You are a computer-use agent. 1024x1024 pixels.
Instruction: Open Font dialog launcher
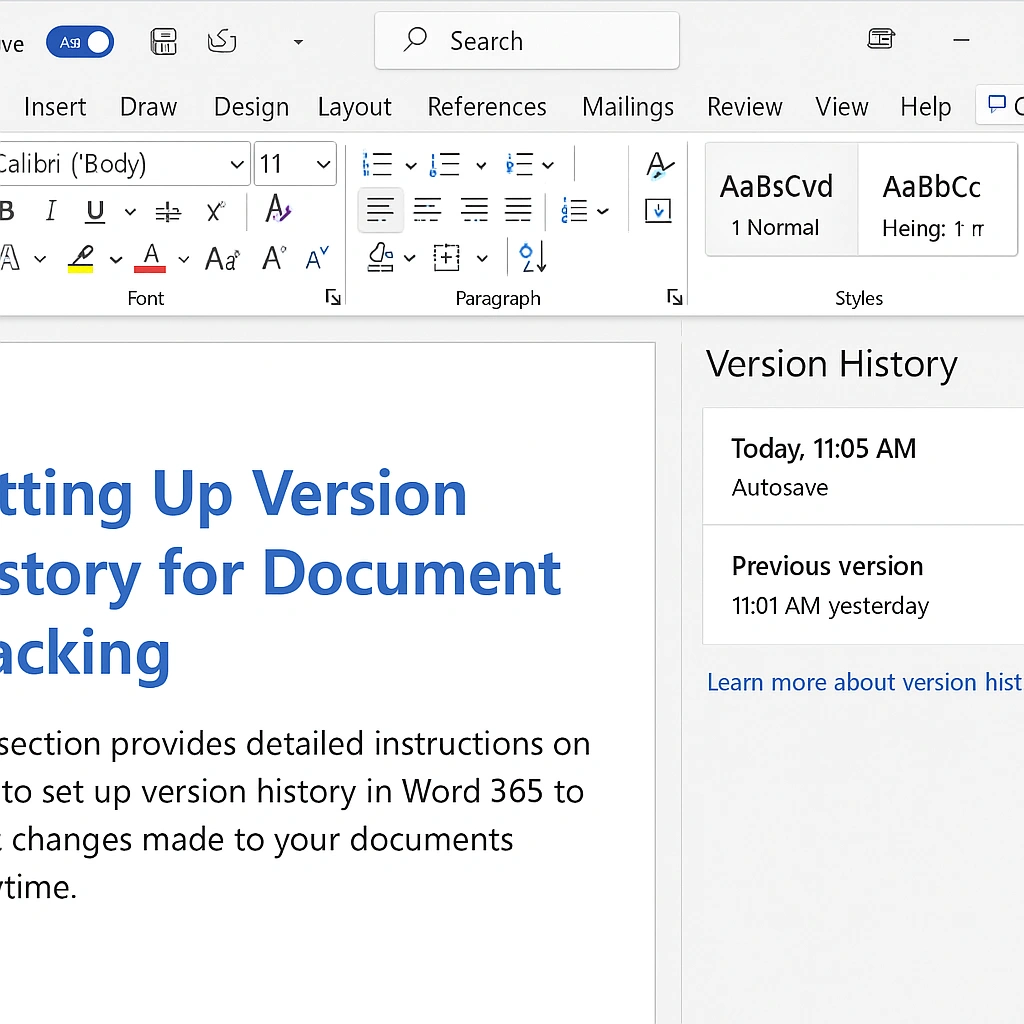tap(333, 298)
